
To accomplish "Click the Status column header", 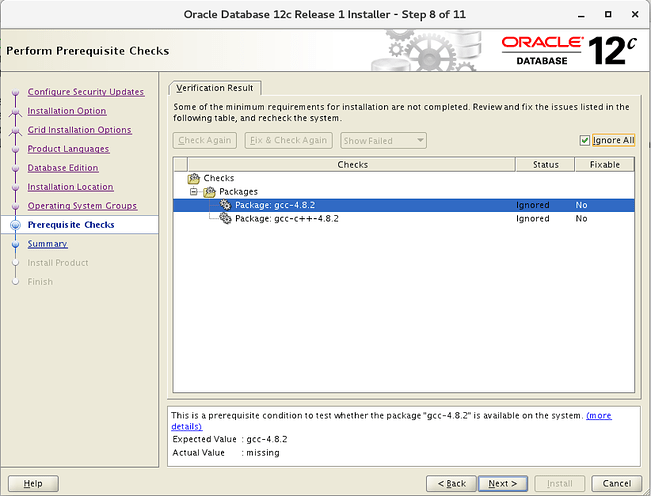I will coord(545,164).
